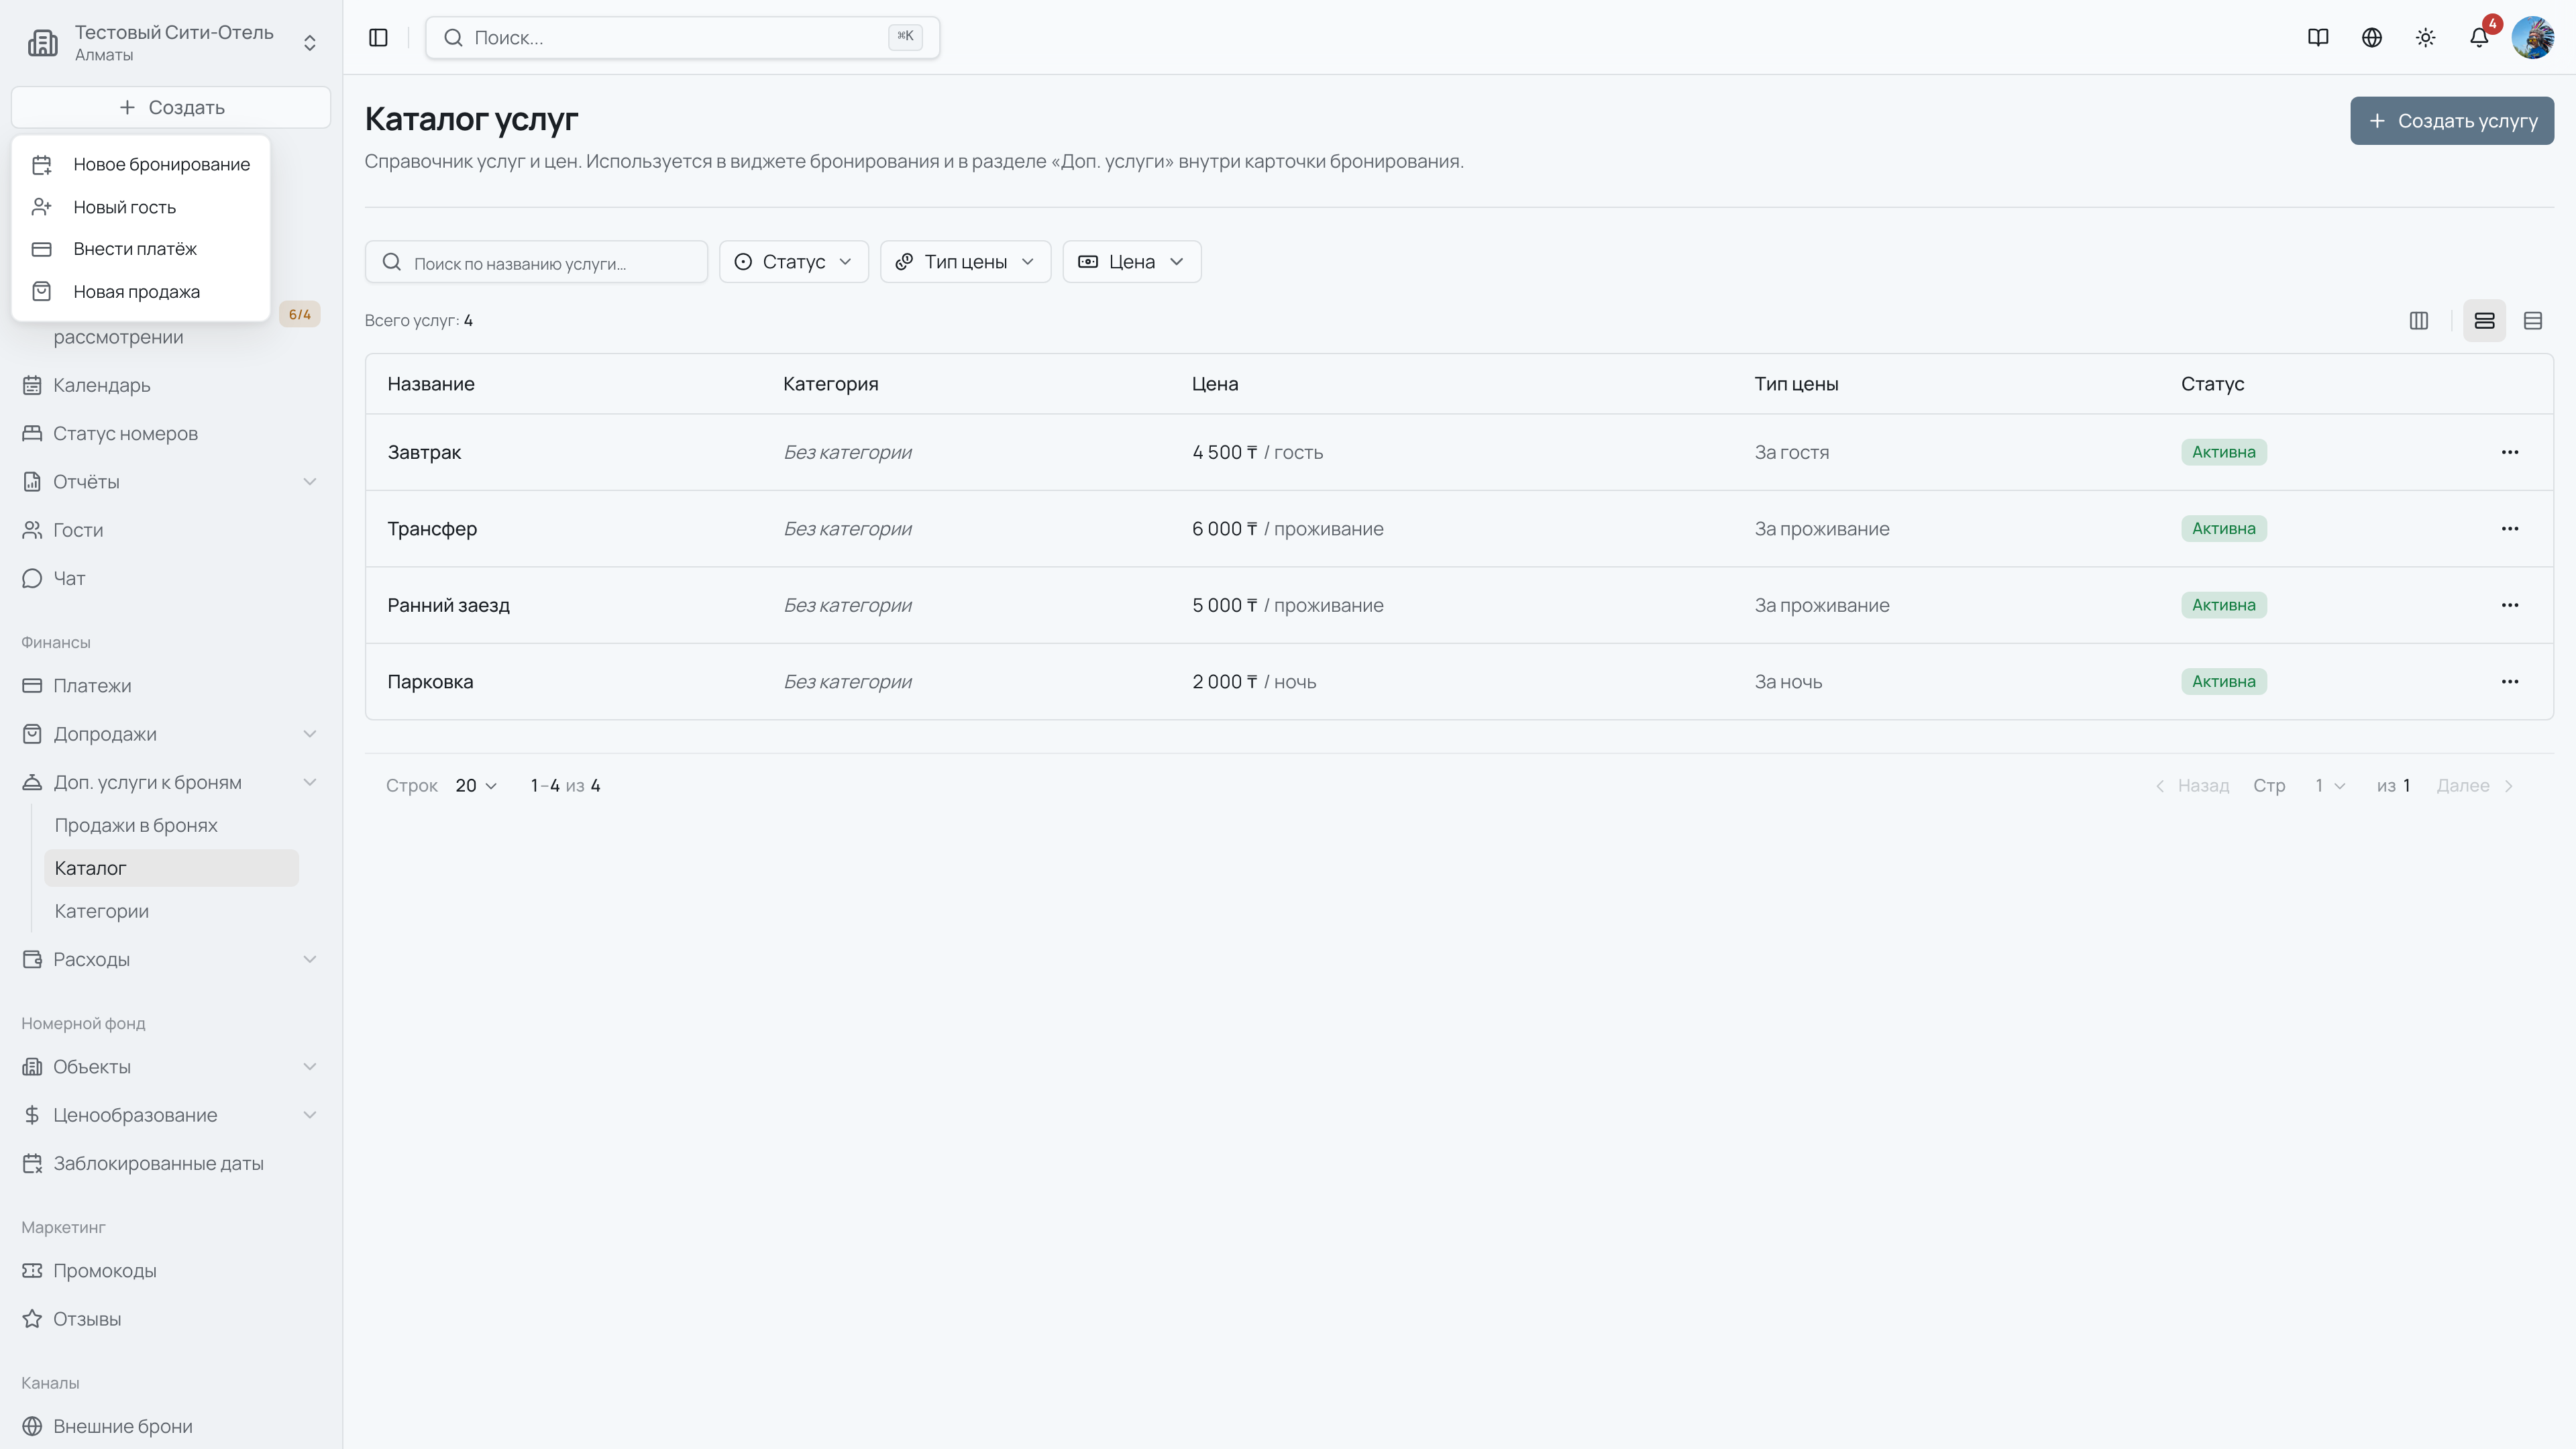Click the Активна badge for Ранний заезд
Screen dimensions: 2576x1449
2224,605
